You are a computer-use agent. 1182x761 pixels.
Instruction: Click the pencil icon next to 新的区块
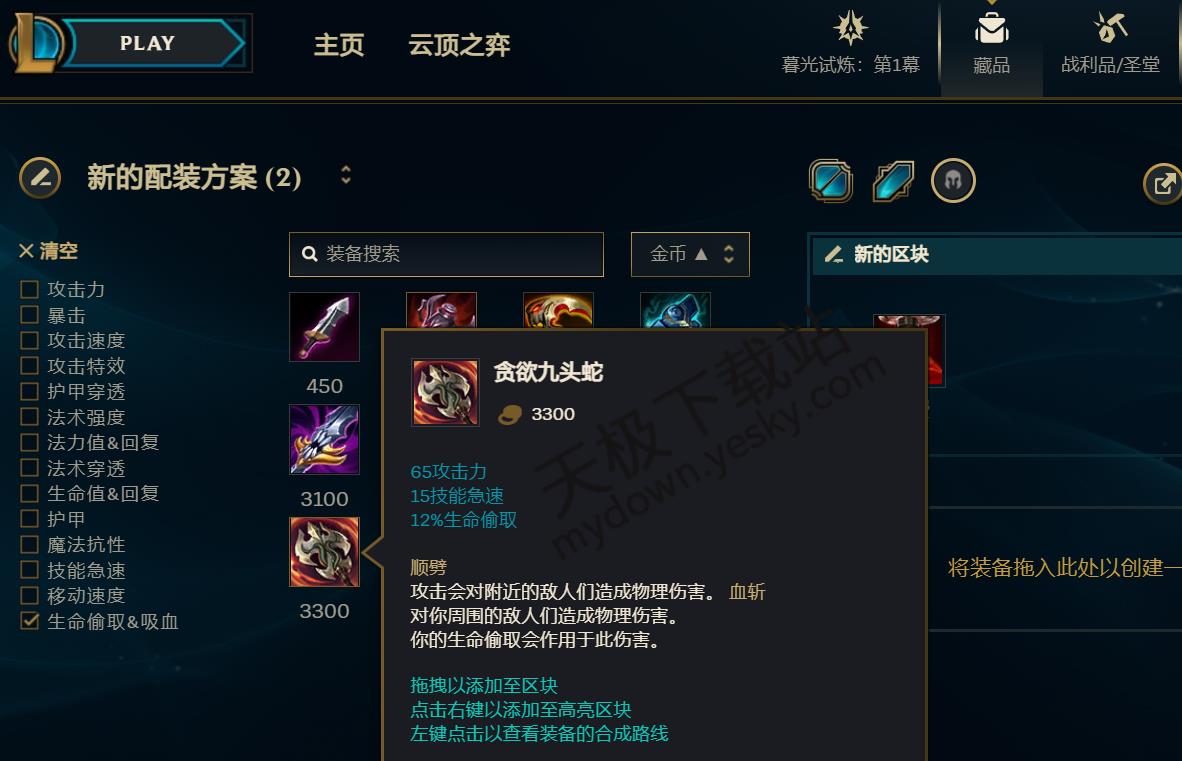pos(834,255)
